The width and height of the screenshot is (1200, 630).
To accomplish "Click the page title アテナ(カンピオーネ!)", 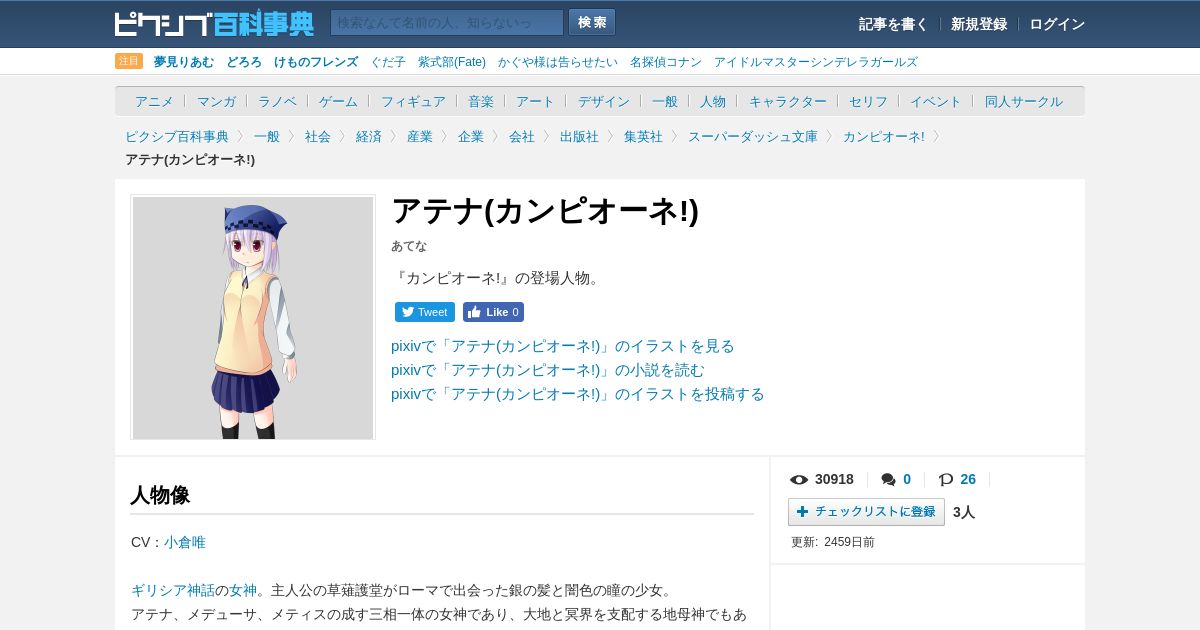I will point(545,211).
